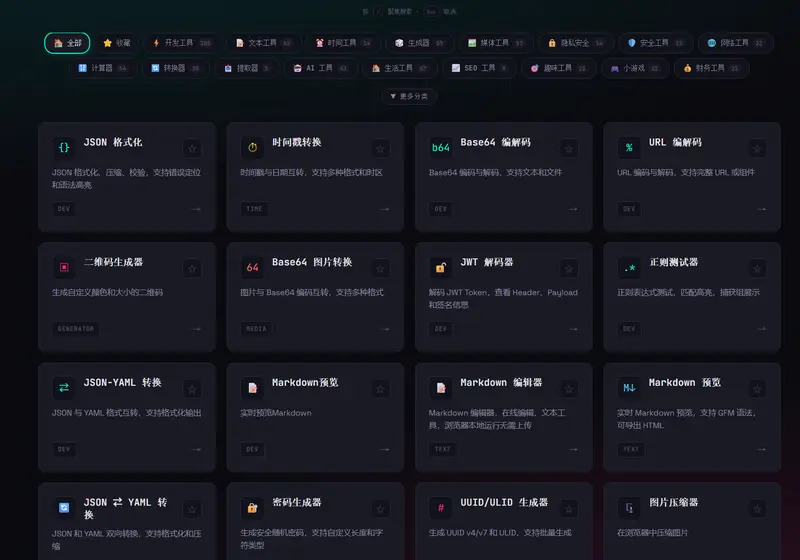Select the 媒体工具 category
800x560 pixels.
click(x=495, y=43)
